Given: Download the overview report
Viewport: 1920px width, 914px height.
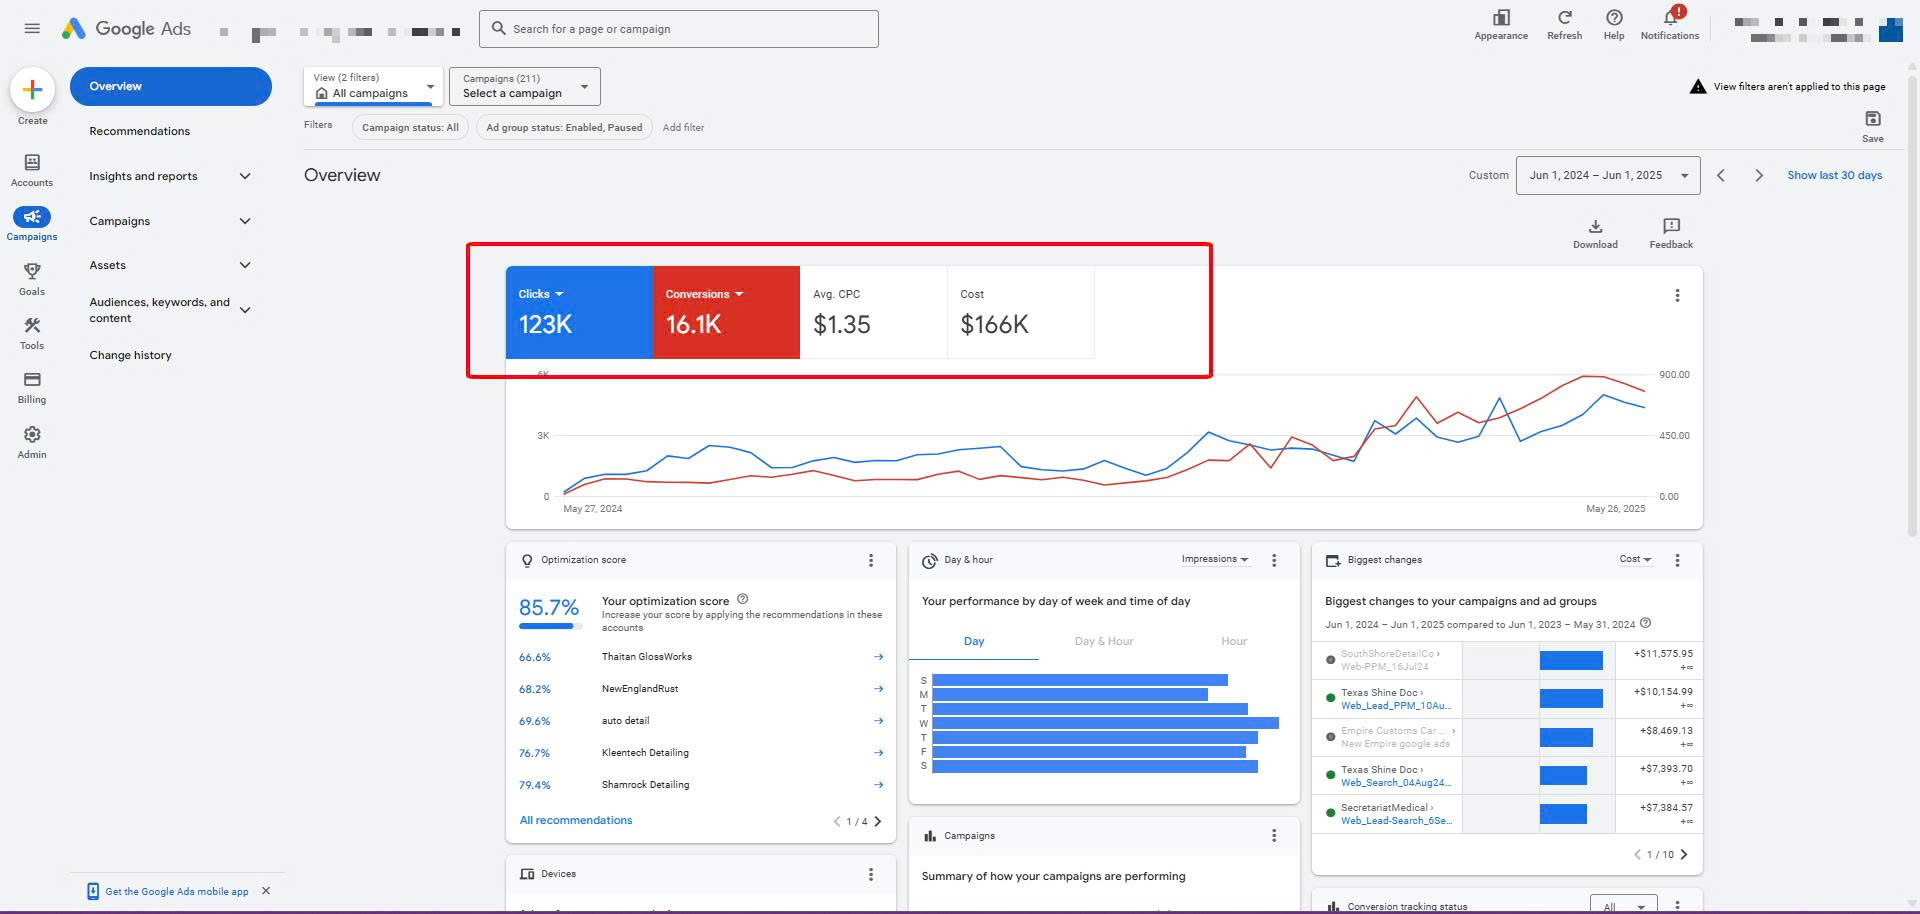Looking at the screenshot, I should (x=1595, y=234).
